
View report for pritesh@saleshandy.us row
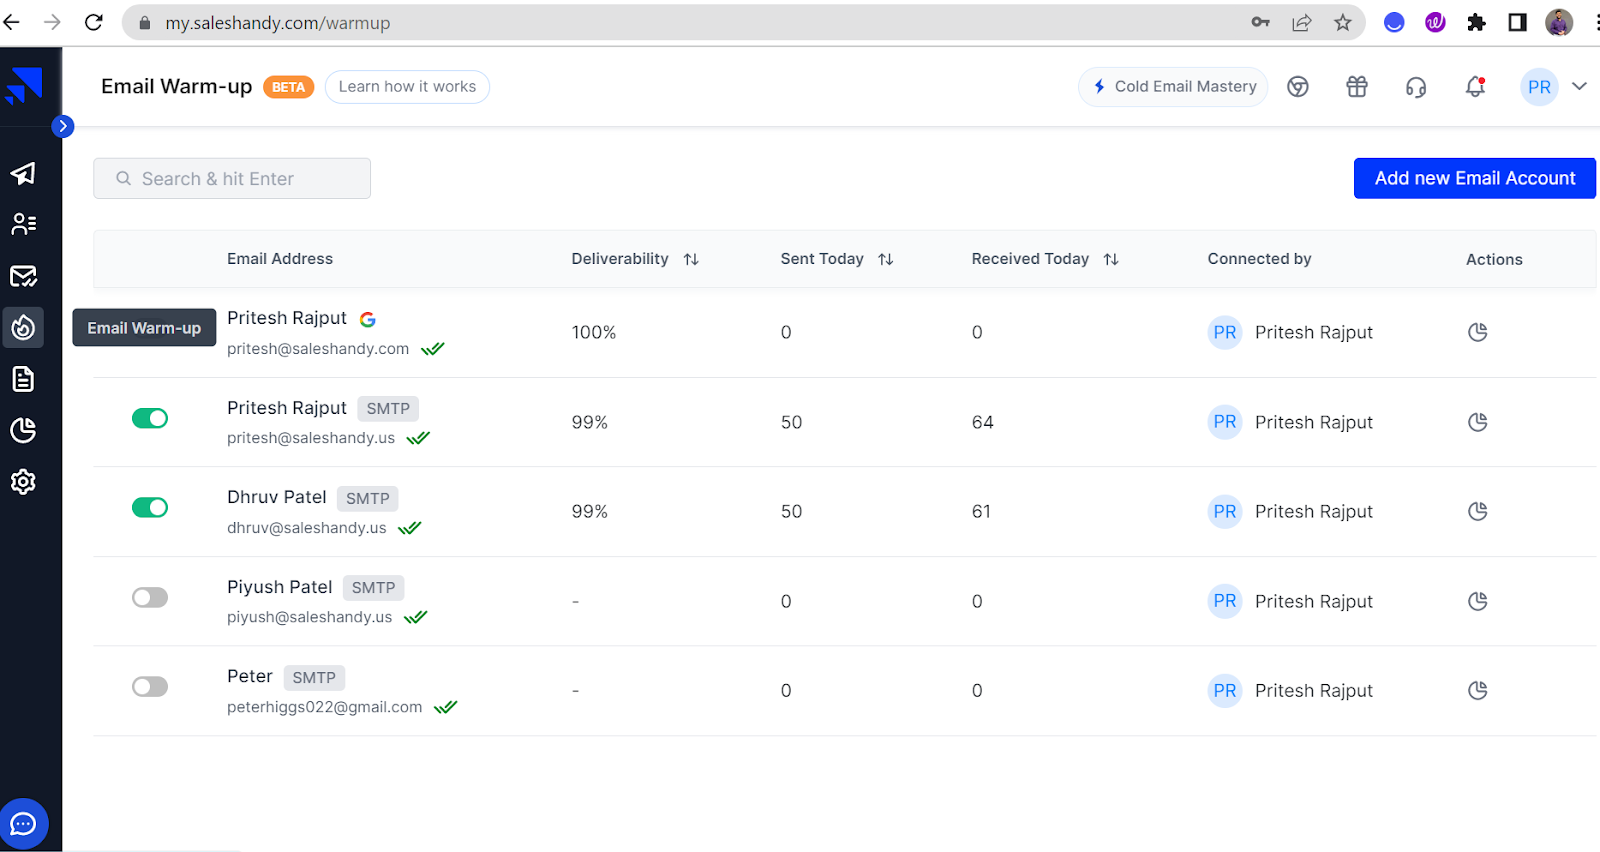(1478, 422)
